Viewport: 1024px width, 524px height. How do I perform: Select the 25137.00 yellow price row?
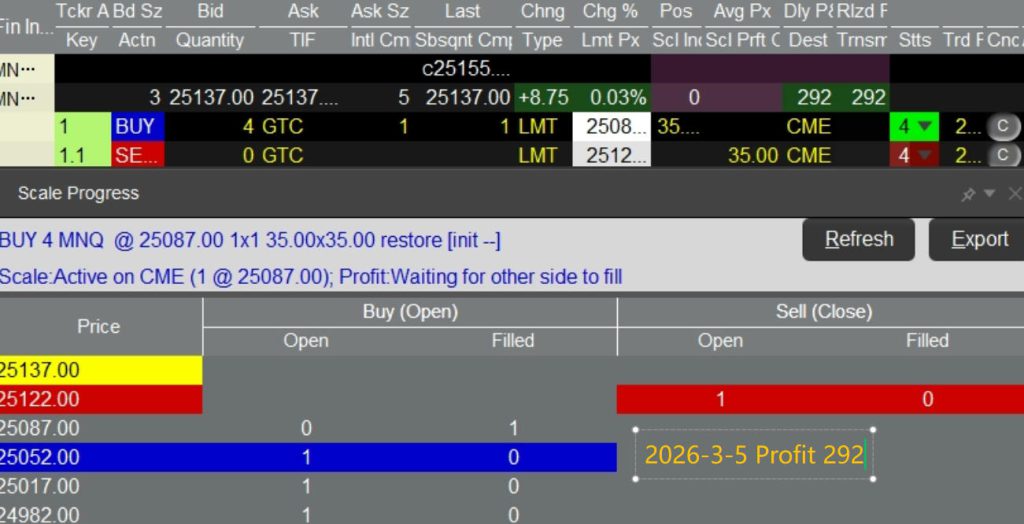100,371
